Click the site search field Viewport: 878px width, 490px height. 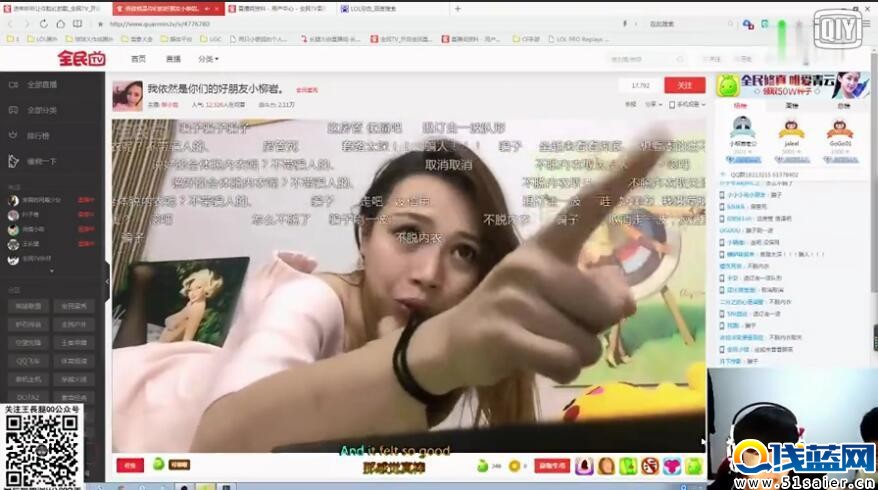[647, 59]
